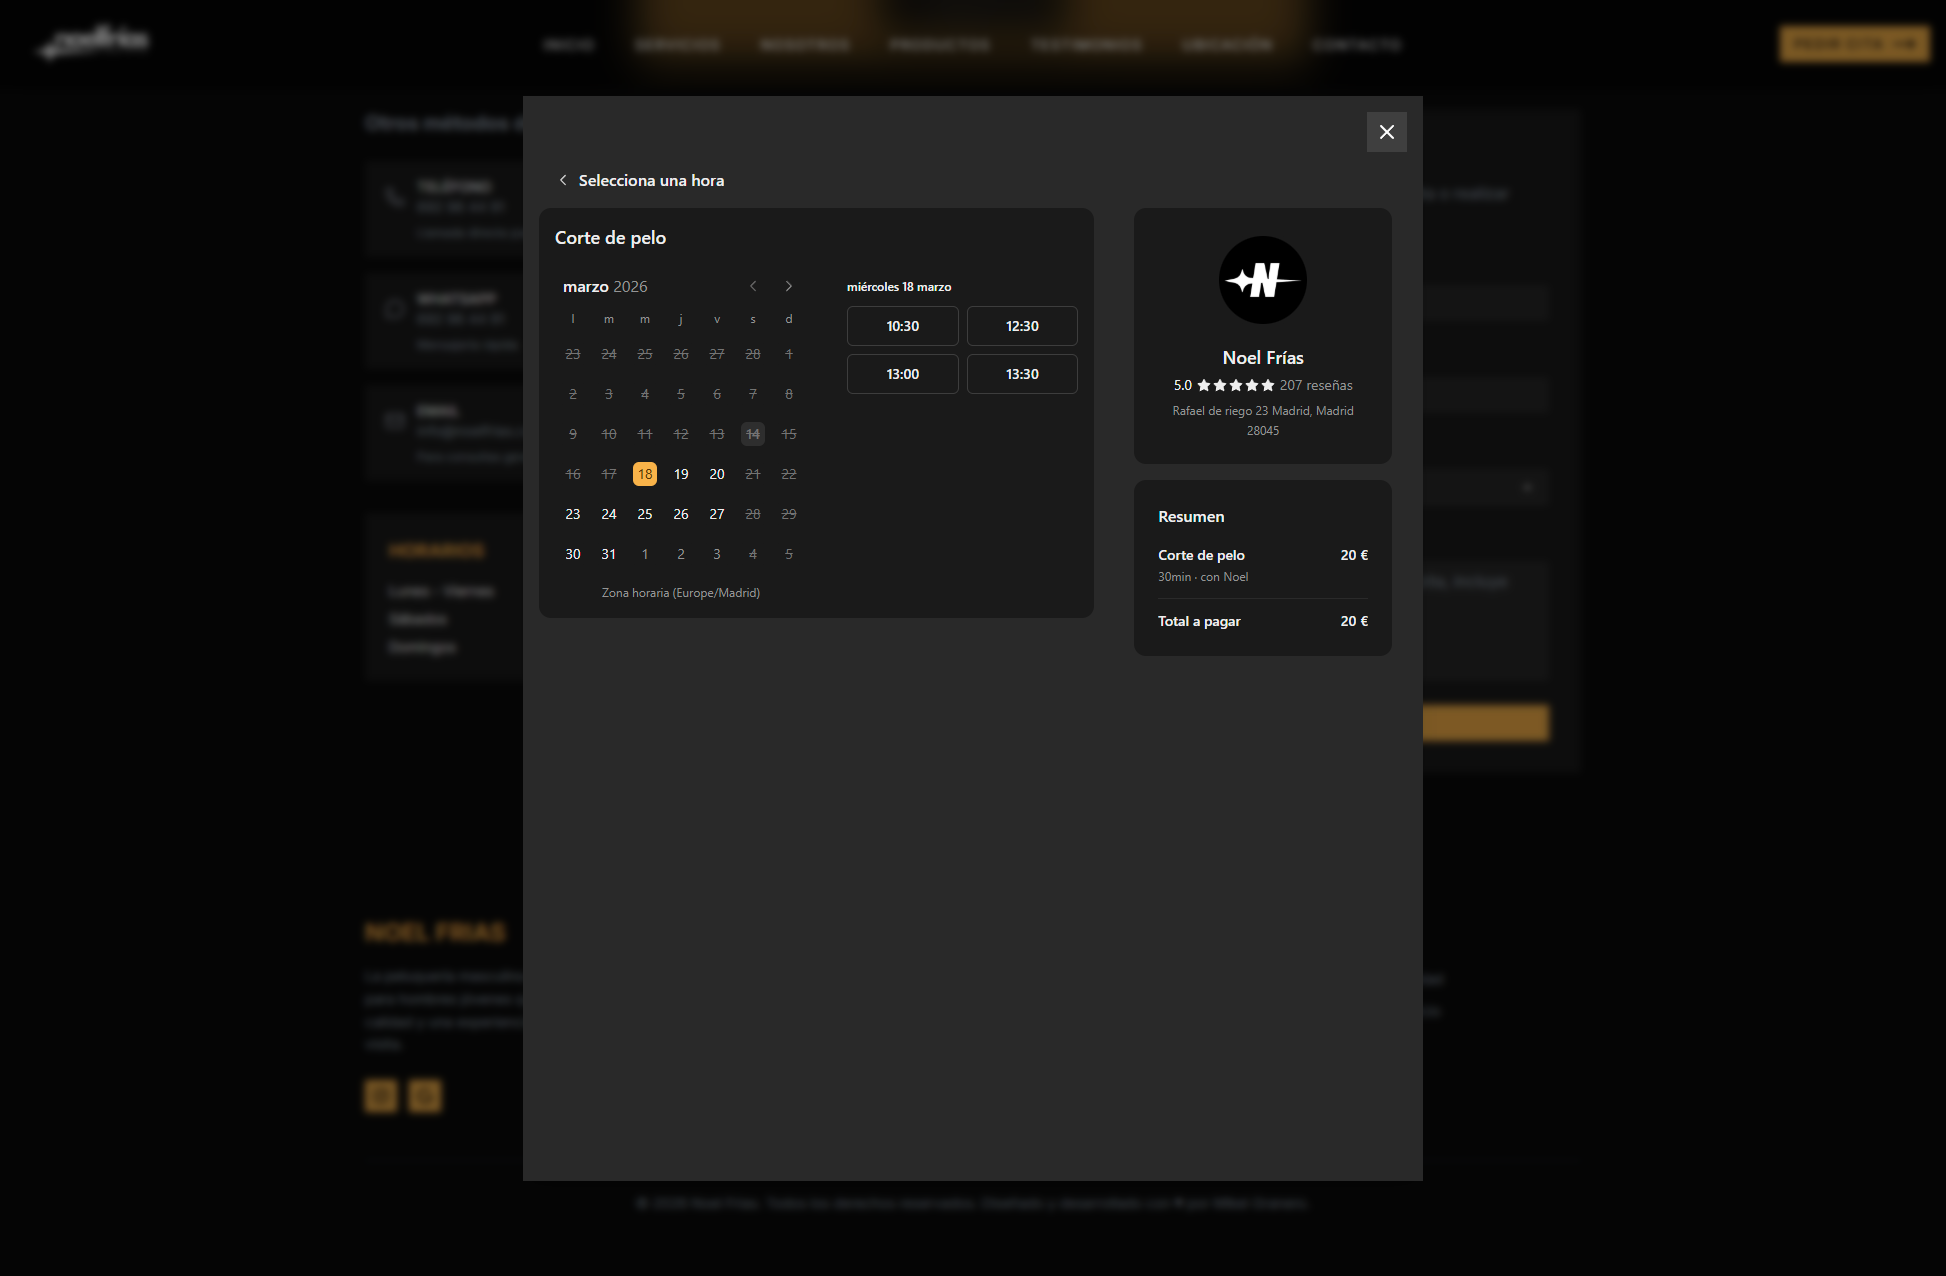Viewport: 1946px width, 1276px height.
Task: Go back using the arrow beside 'Selecciona una hora'
Action: tap(563, 180)
